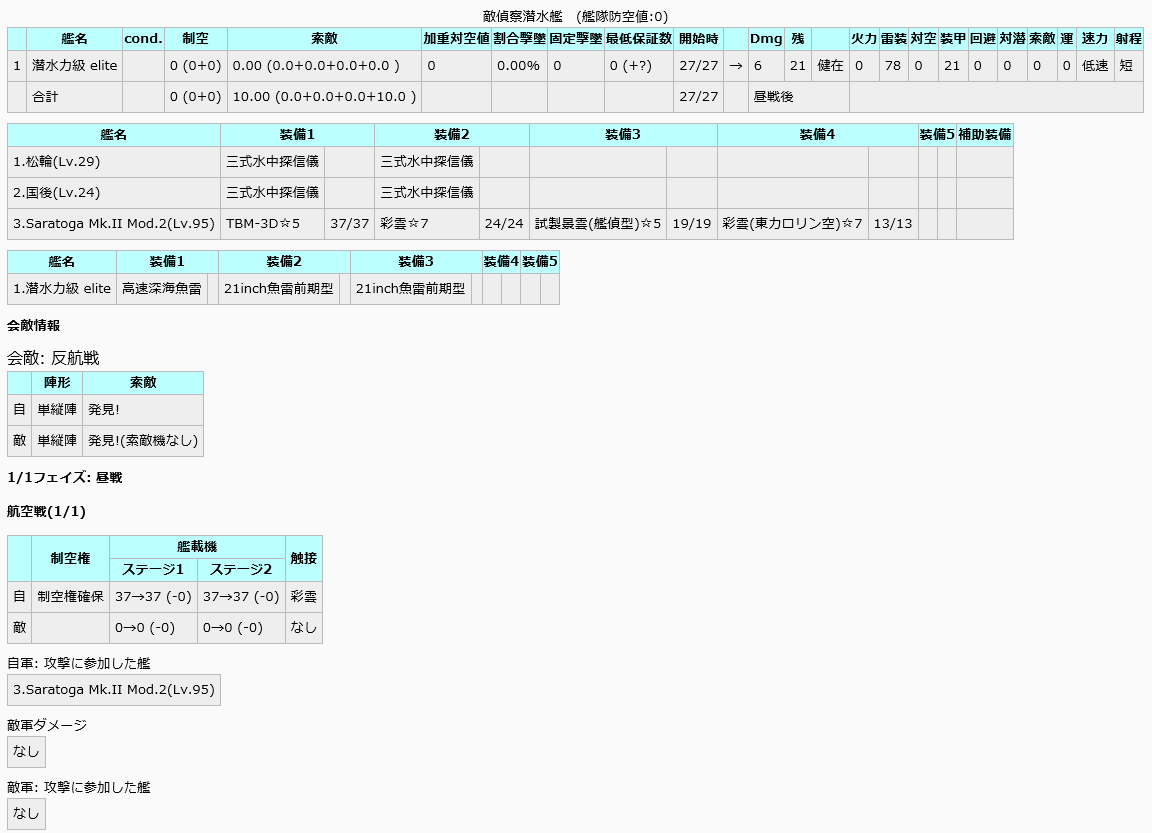Image resolution: width=1152 pixels, height=833 pixels.
Task: Select the 発見!(索敵機なし) detection cell
Action: point(143,441)
